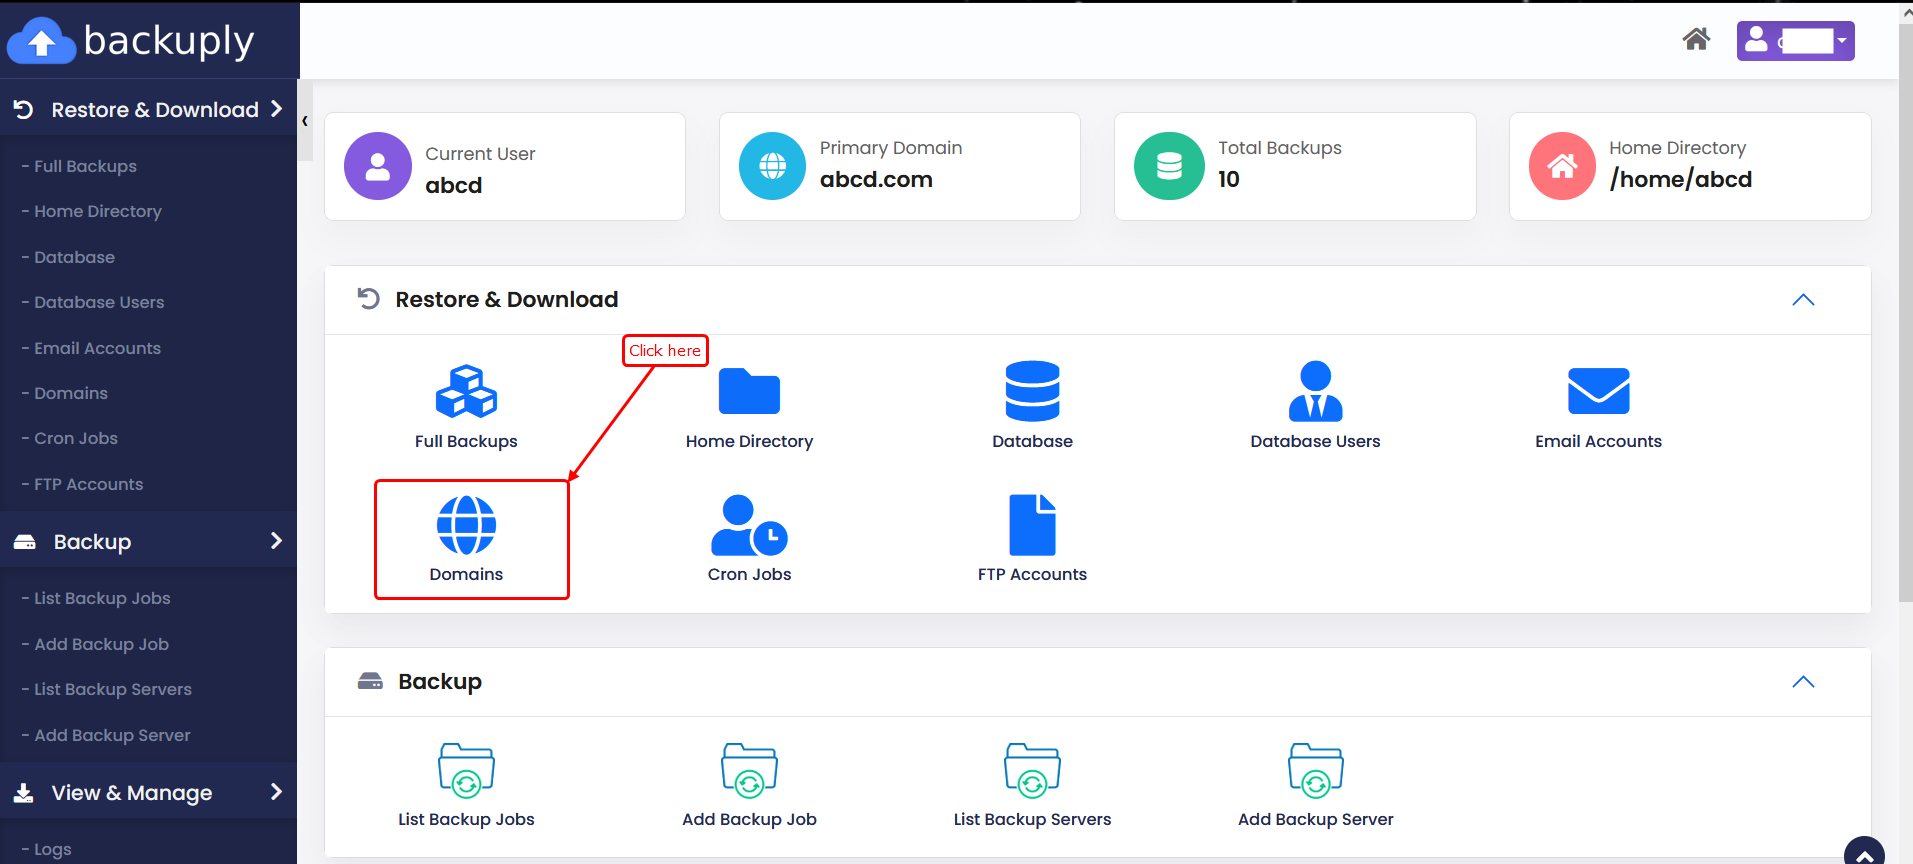This screenshot has width=1913, height=864.
Task: Click the Home Directory folder icon
Action: click(x=749, y=391)
